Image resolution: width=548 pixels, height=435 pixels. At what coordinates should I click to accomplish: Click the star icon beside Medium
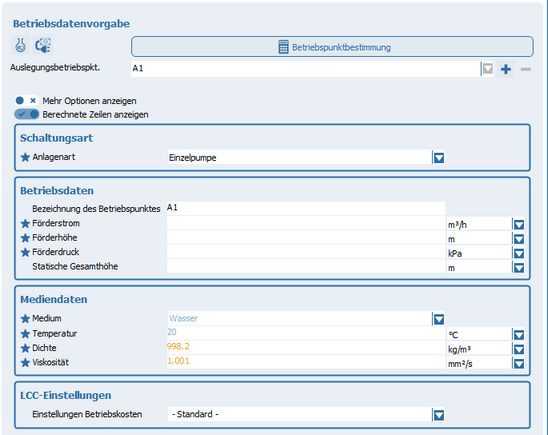pos(25,318)
